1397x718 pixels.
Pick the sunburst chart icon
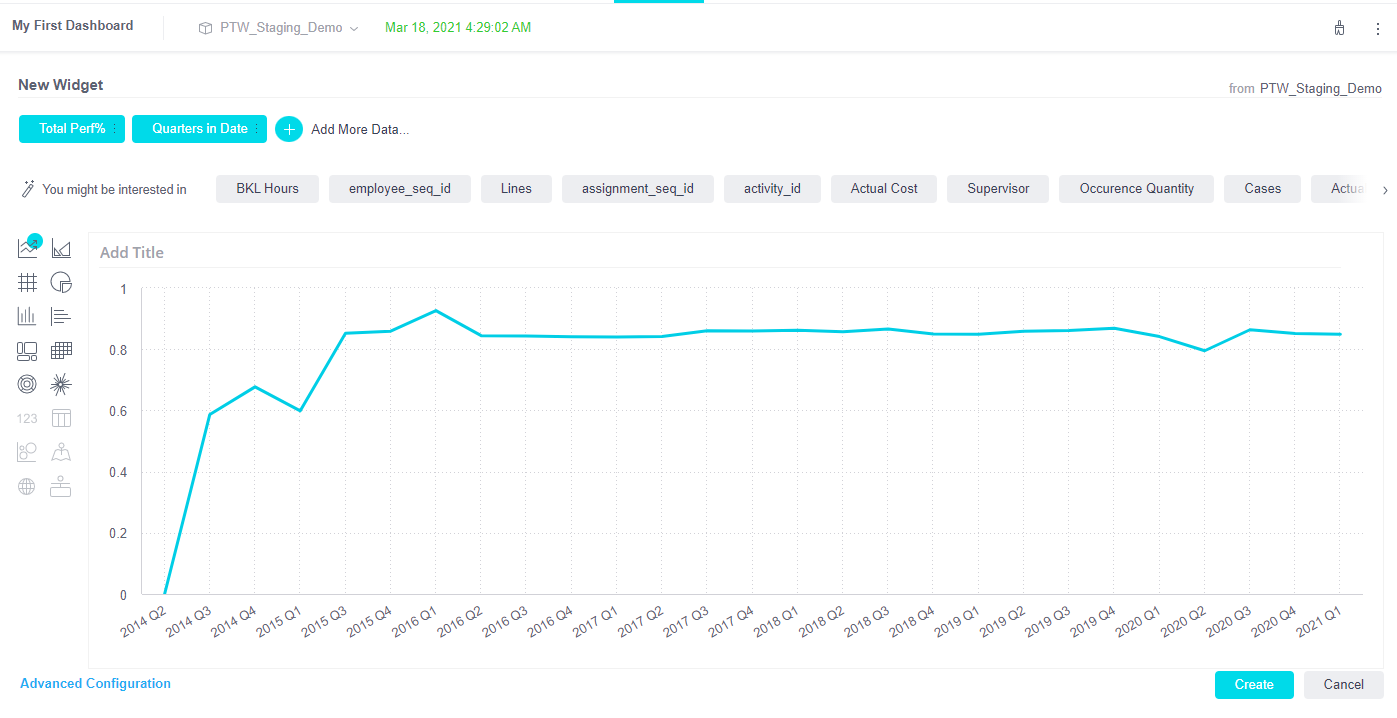click(61, 384)
